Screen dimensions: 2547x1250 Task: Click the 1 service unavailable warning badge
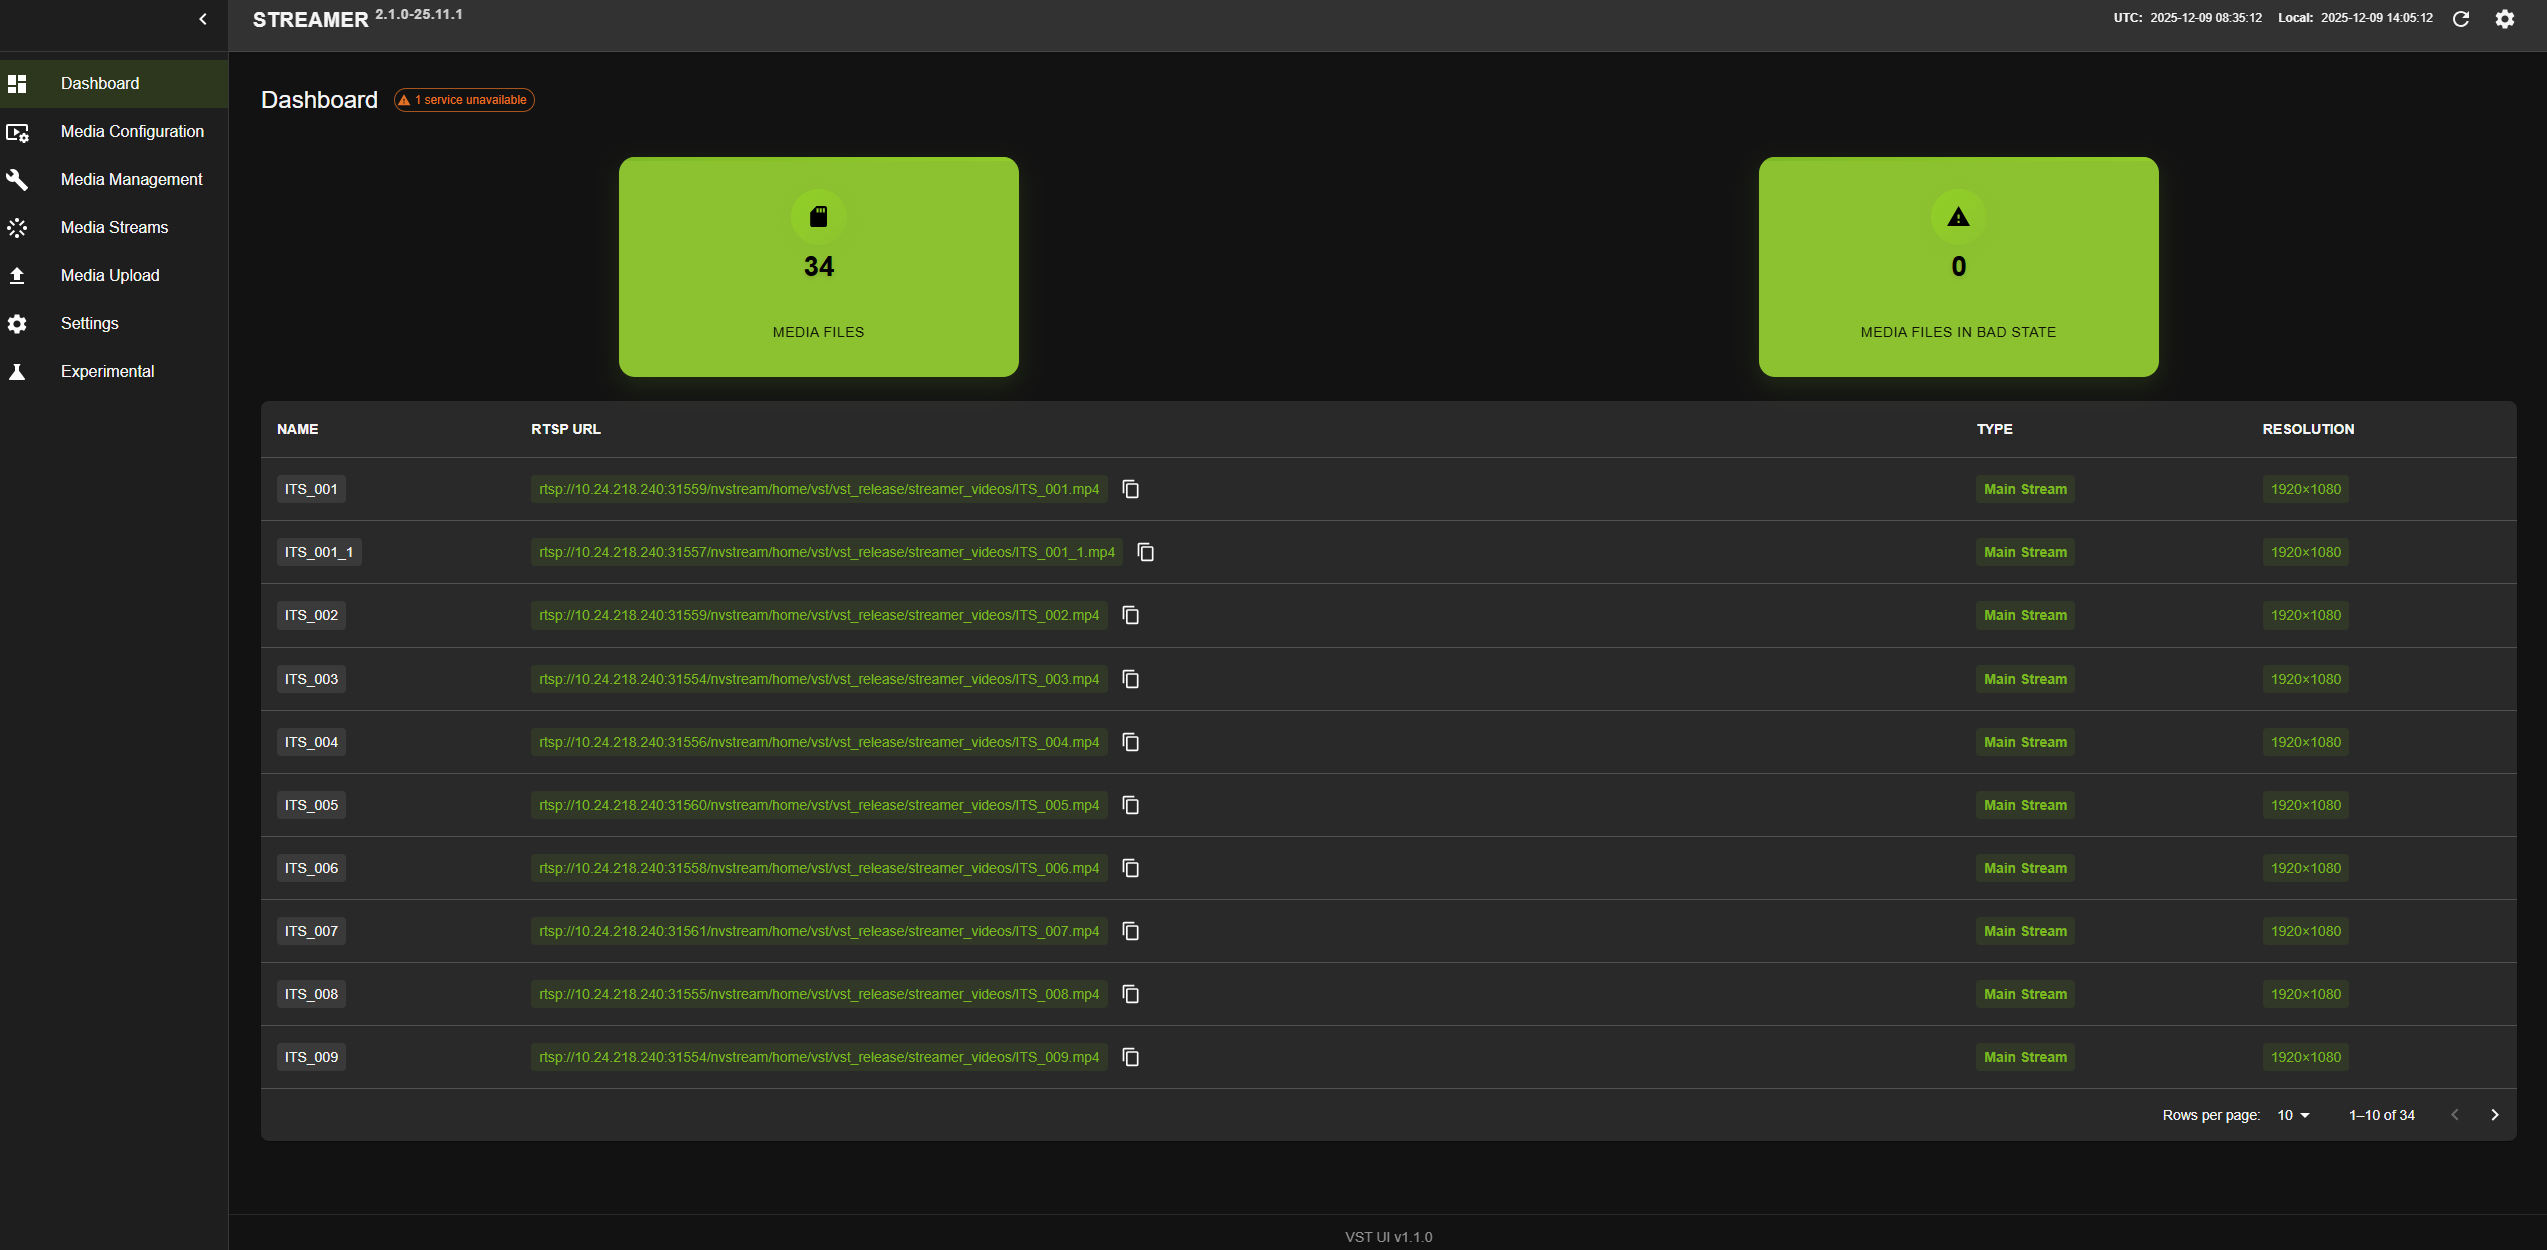pyautogui.click(x=463, y=99)
